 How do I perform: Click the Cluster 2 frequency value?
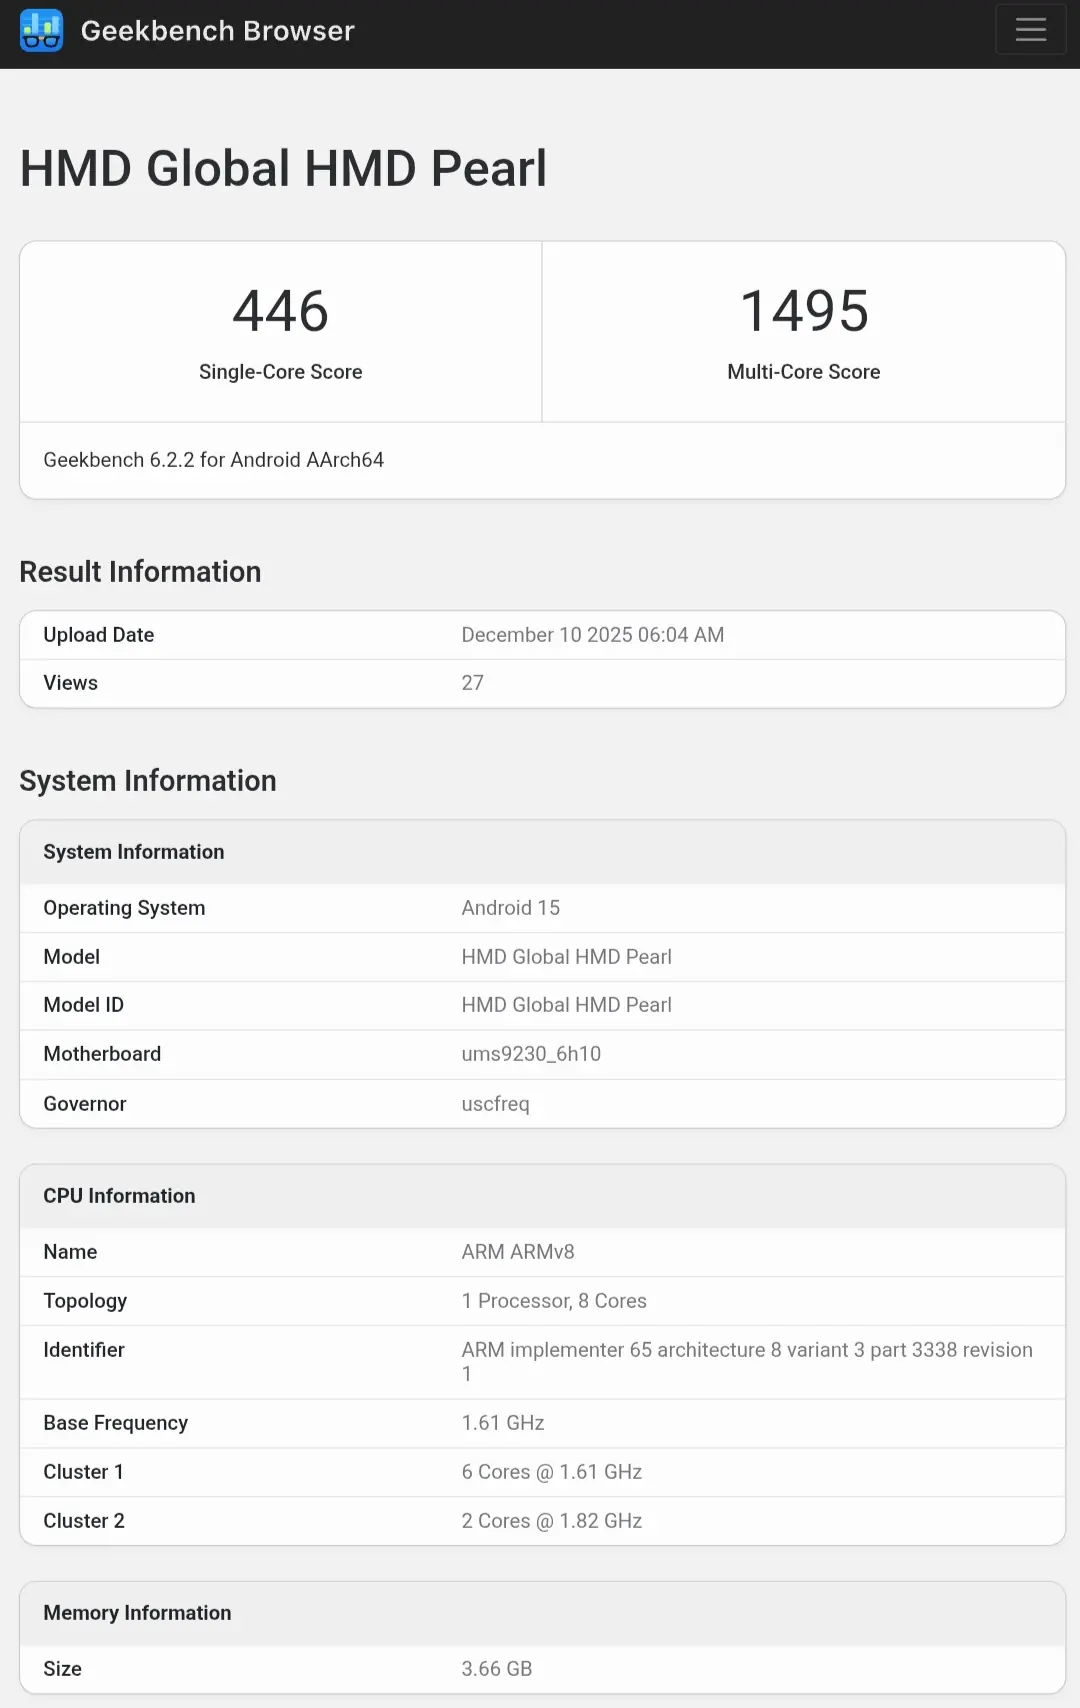pyautogui.click(x=551, y=1521)
